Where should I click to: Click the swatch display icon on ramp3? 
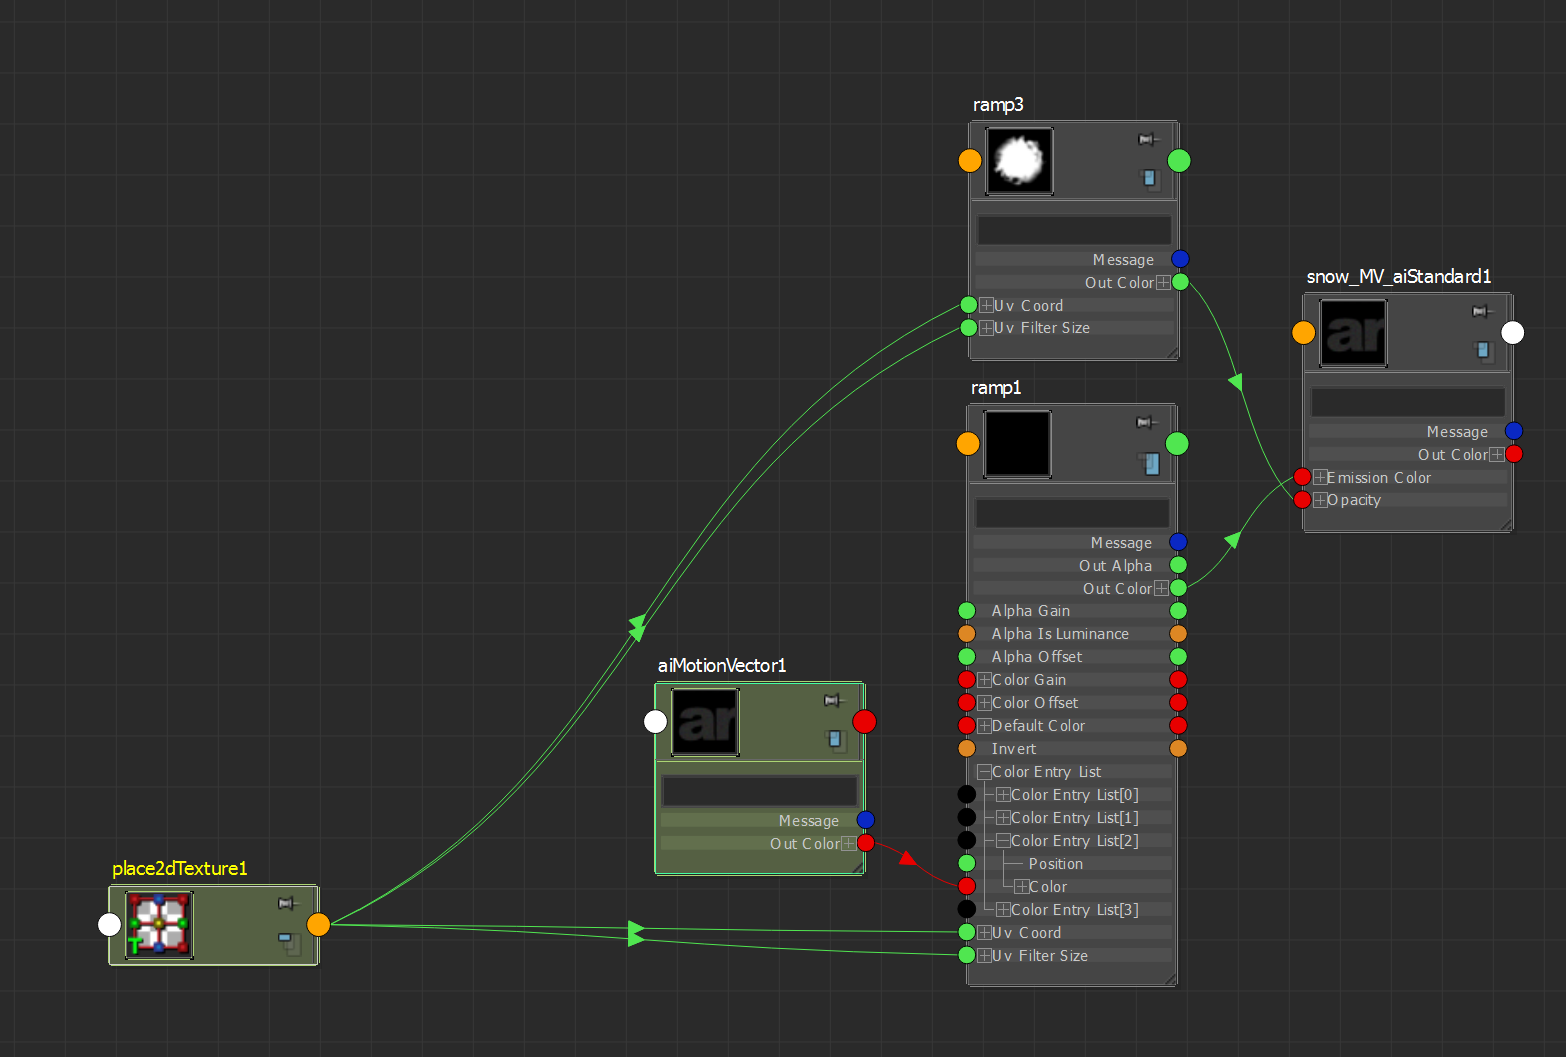click(1150, 180)
